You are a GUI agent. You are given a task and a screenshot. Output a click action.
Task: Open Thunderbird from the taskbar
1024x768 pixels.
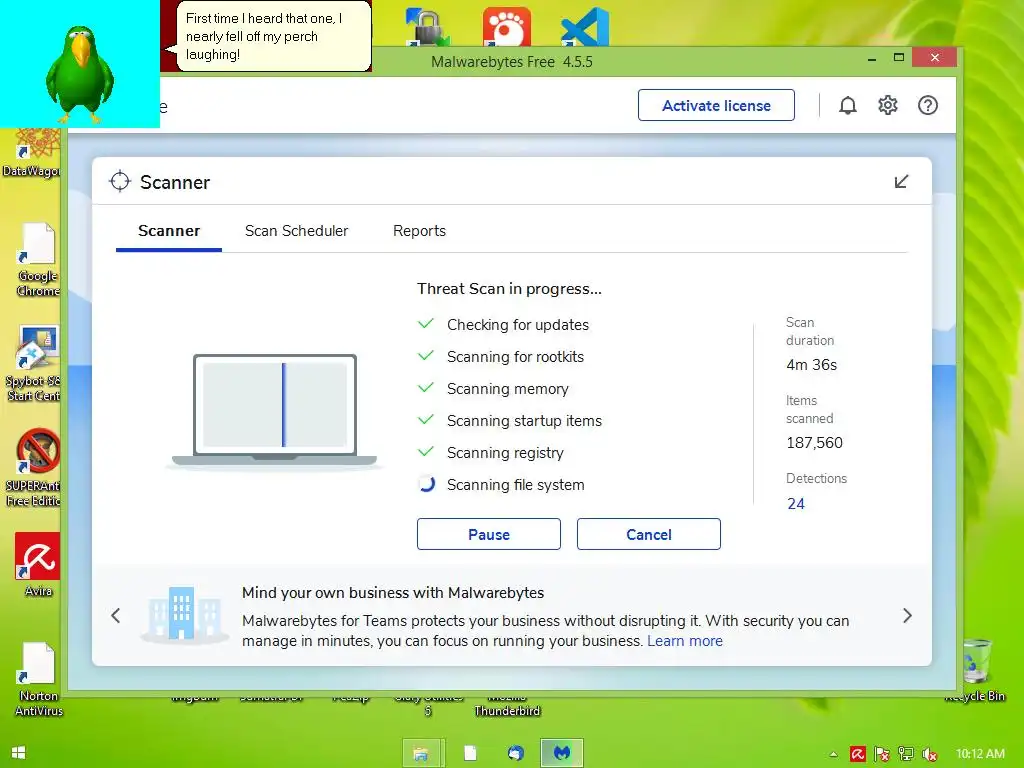coord(516,754)
